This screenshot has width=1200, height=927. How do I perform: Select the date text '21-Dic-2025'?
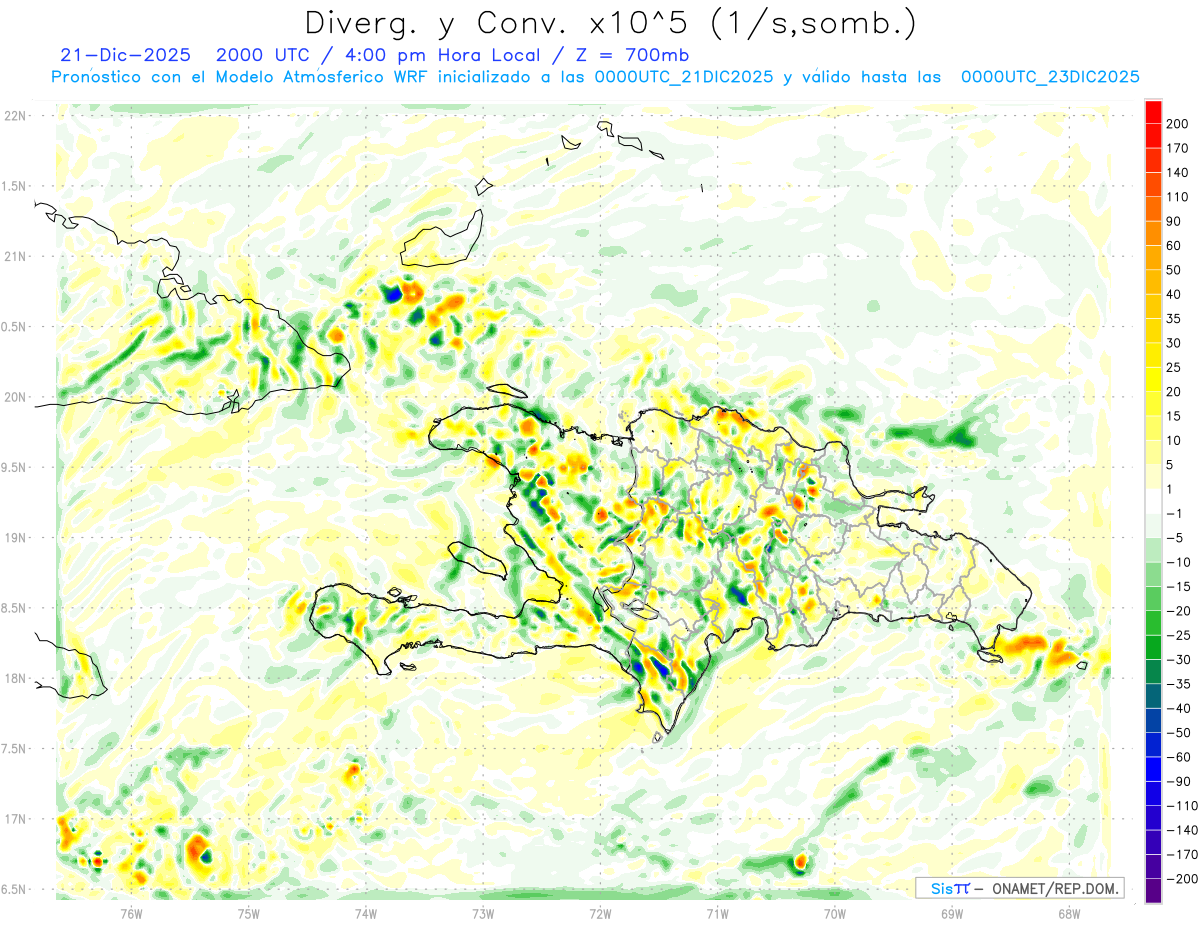pos(126,55)
